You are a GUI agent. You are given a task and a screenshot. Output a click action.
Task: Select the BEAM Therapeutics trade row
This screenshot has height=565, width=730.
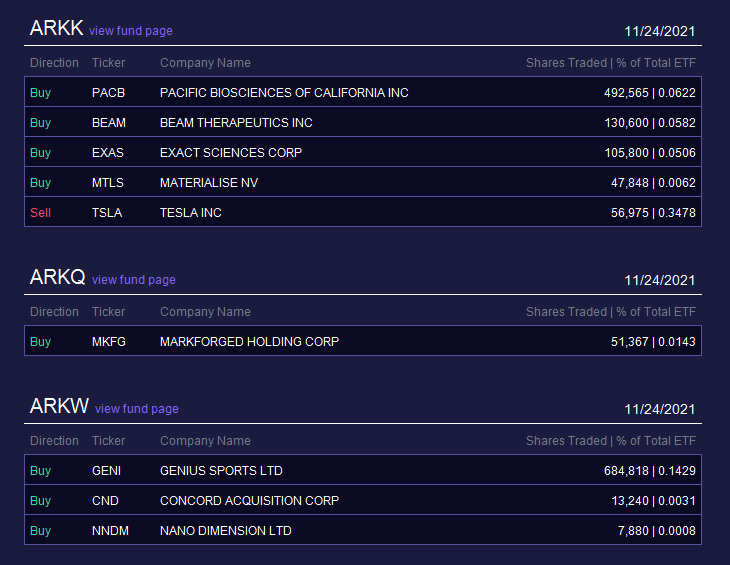pos(363,122)
